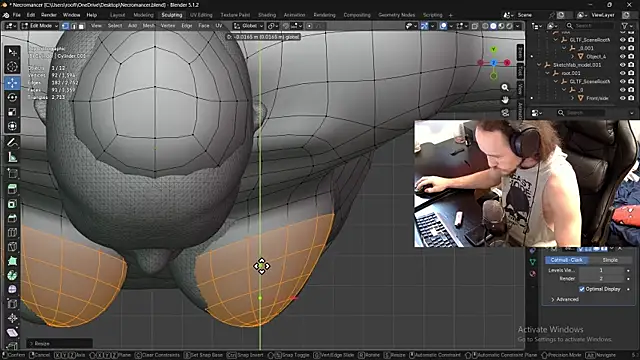This screenshot has width=640, height=360.
Task: Enable rendered viewport shading
Action: (509, 26)
